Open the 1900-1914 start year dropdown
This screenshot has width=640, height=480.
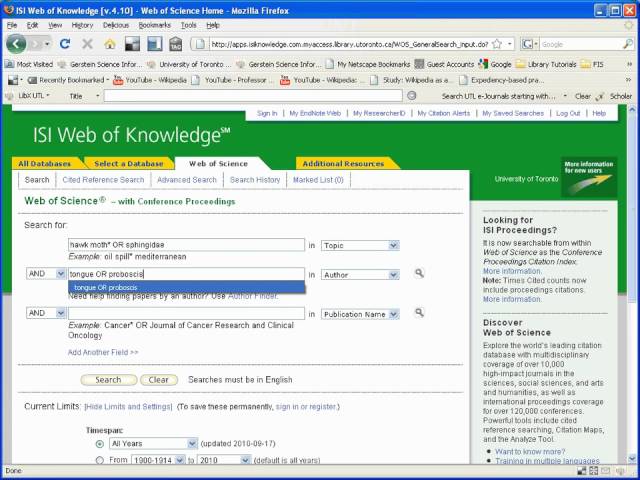(158, 460)
